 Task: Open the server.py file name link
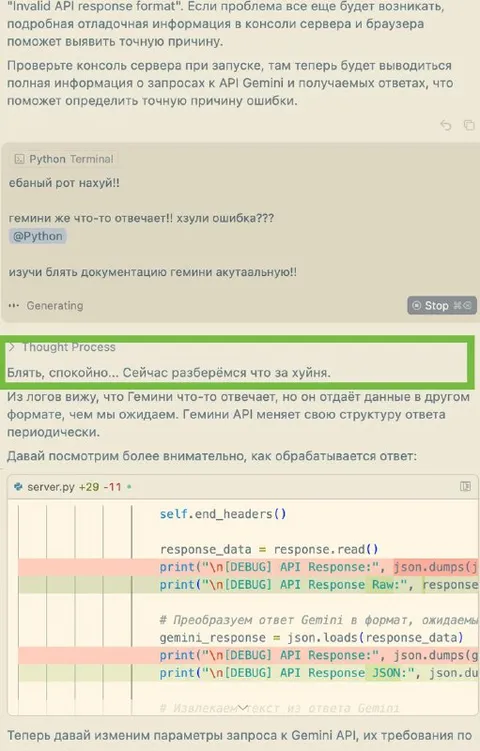tap(51, 487)
